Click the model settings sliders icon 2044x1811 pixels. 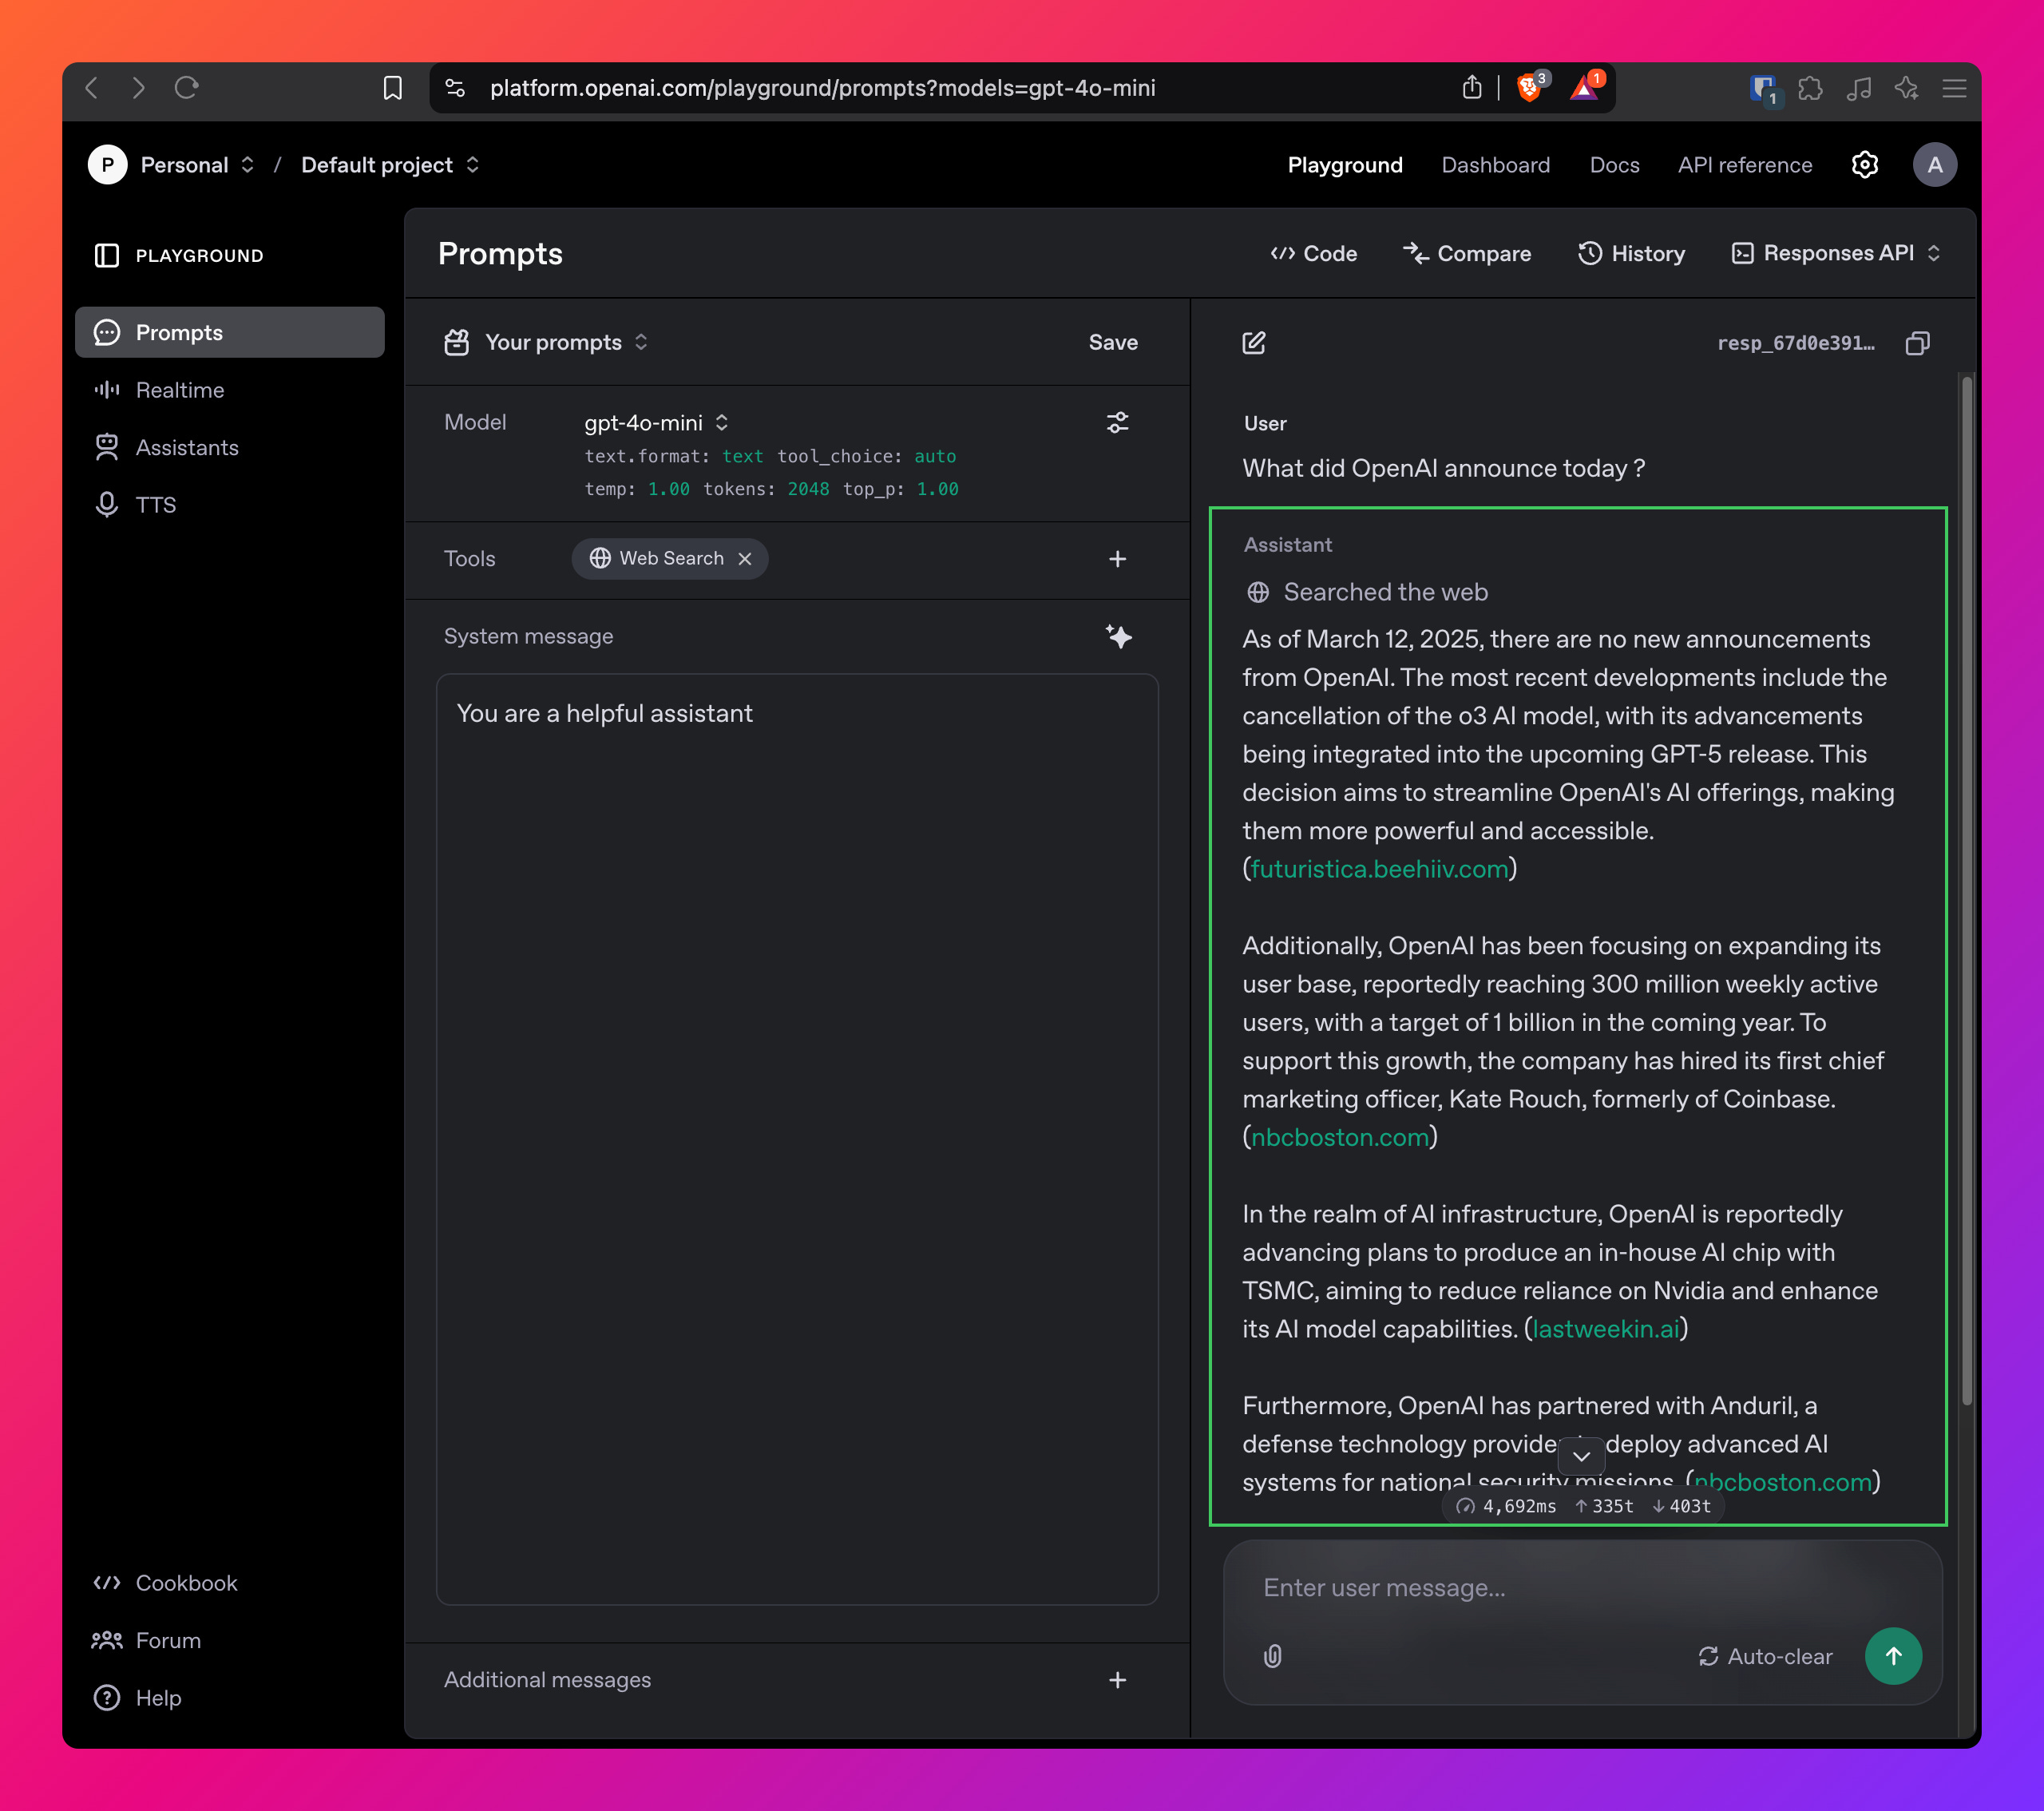click(1117, 423)
